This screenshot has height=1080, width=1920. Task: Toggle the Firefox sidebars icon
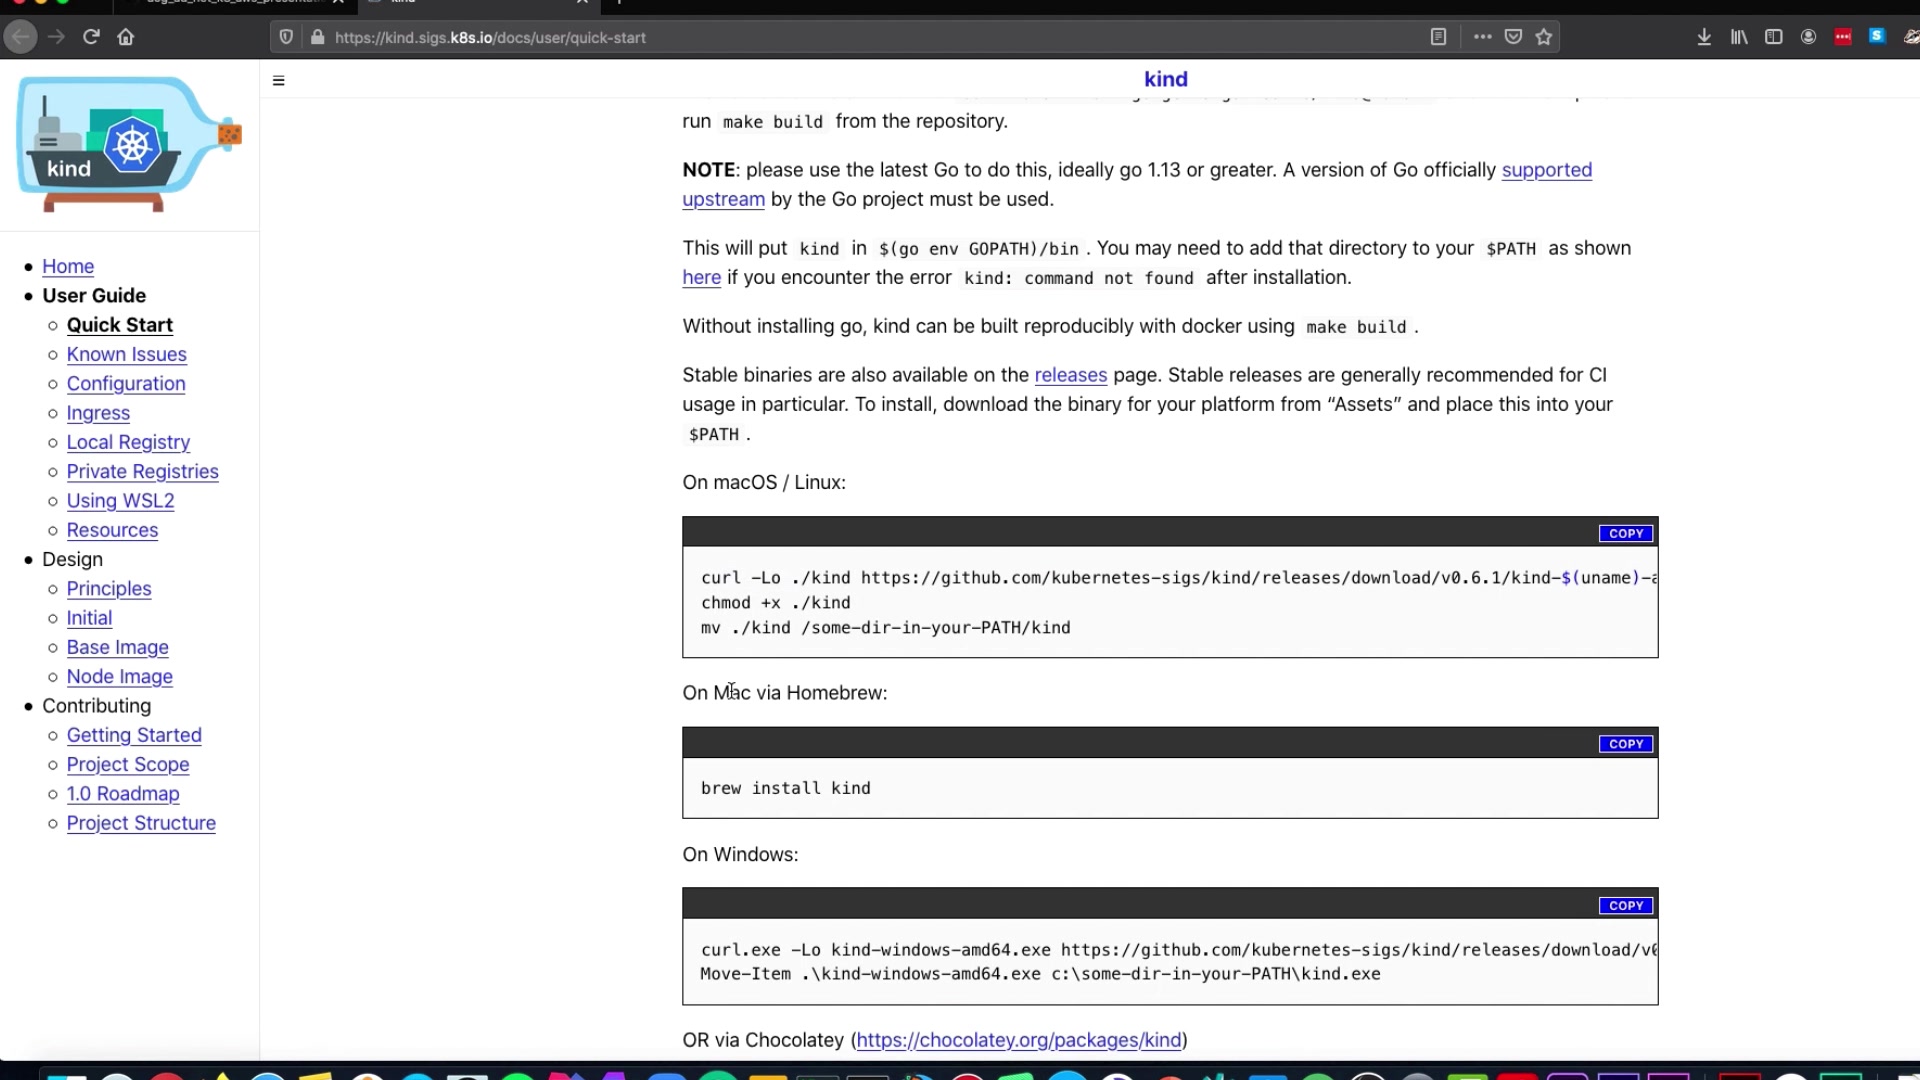click(x=1773, y=37)
